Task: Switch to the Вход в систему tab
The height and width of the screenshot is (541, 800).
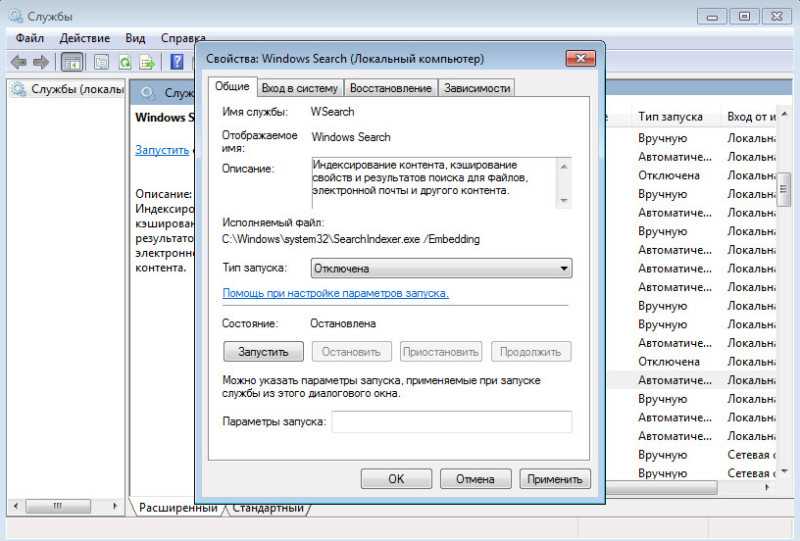Action: 300,88
